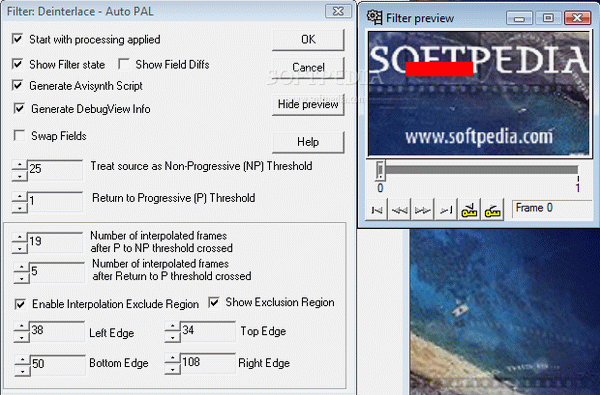Click the first yellow key icon
The image size is (600, 395).
pyautogui.click(x=469, y=210)
